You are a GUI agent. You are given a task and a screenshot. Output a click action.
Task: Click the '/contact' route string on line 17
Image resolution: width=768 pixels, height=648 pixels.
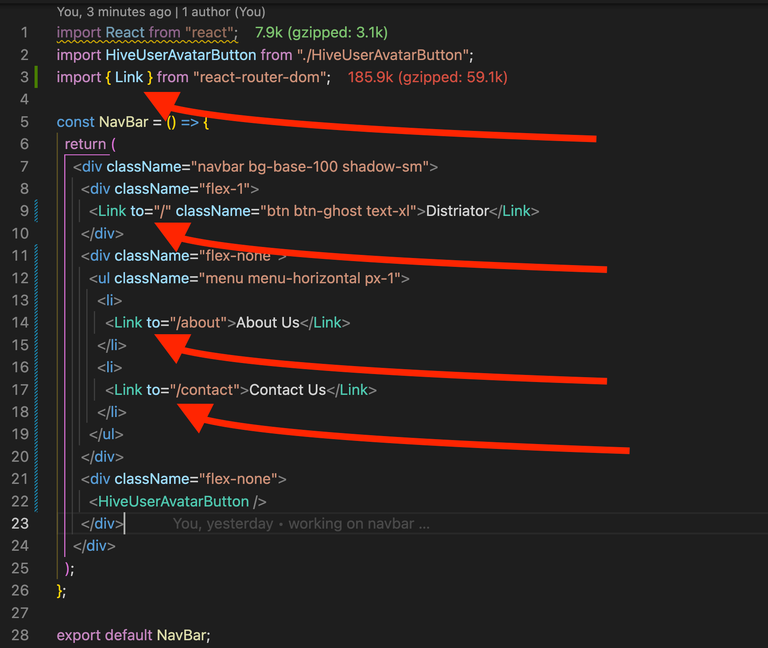click(205, 390)
